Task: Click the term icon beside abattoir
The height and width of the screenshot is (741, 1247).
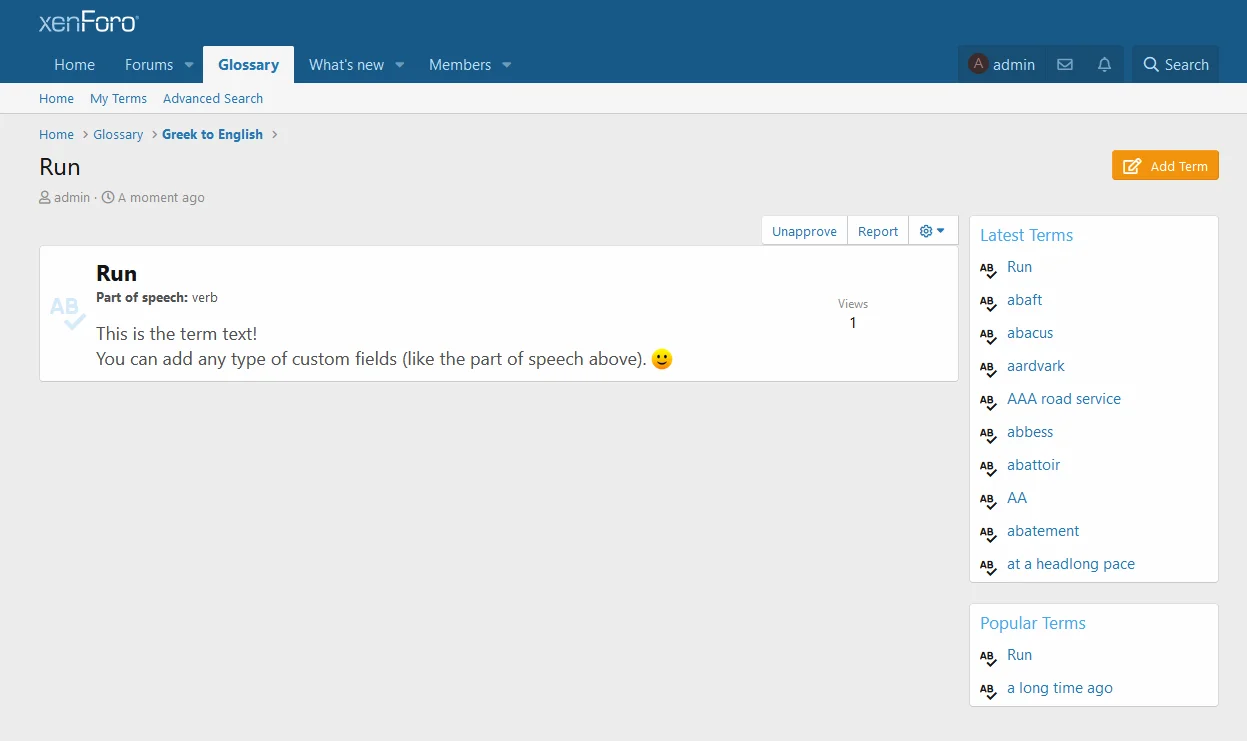Action: tap(988, 466)
